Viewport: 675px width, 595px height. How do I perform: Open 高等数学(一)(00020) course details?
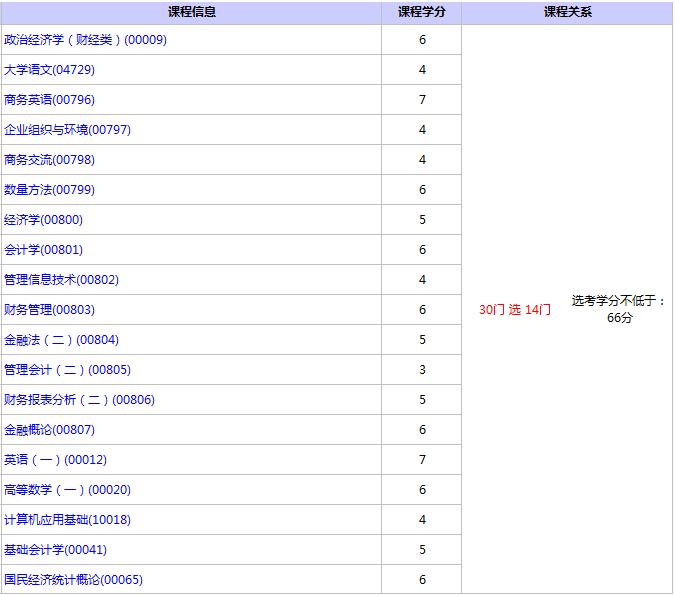click(68, 490)
